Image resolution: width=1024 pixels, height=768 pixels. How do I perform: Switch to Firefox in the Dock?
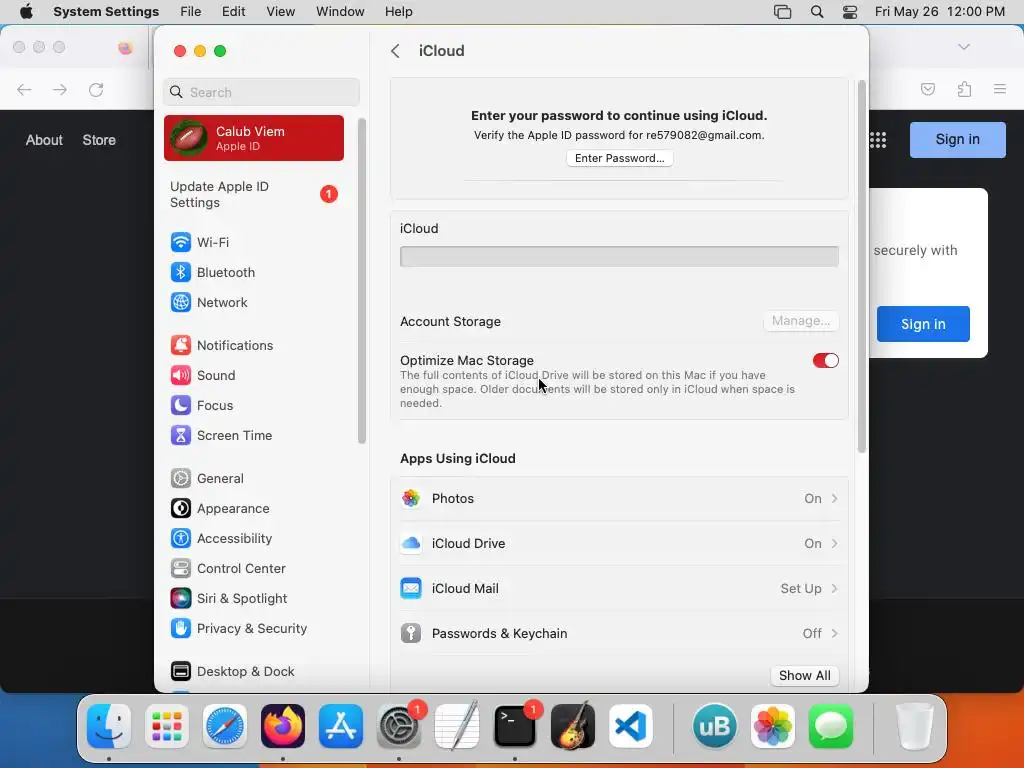[x=283, y=726]
